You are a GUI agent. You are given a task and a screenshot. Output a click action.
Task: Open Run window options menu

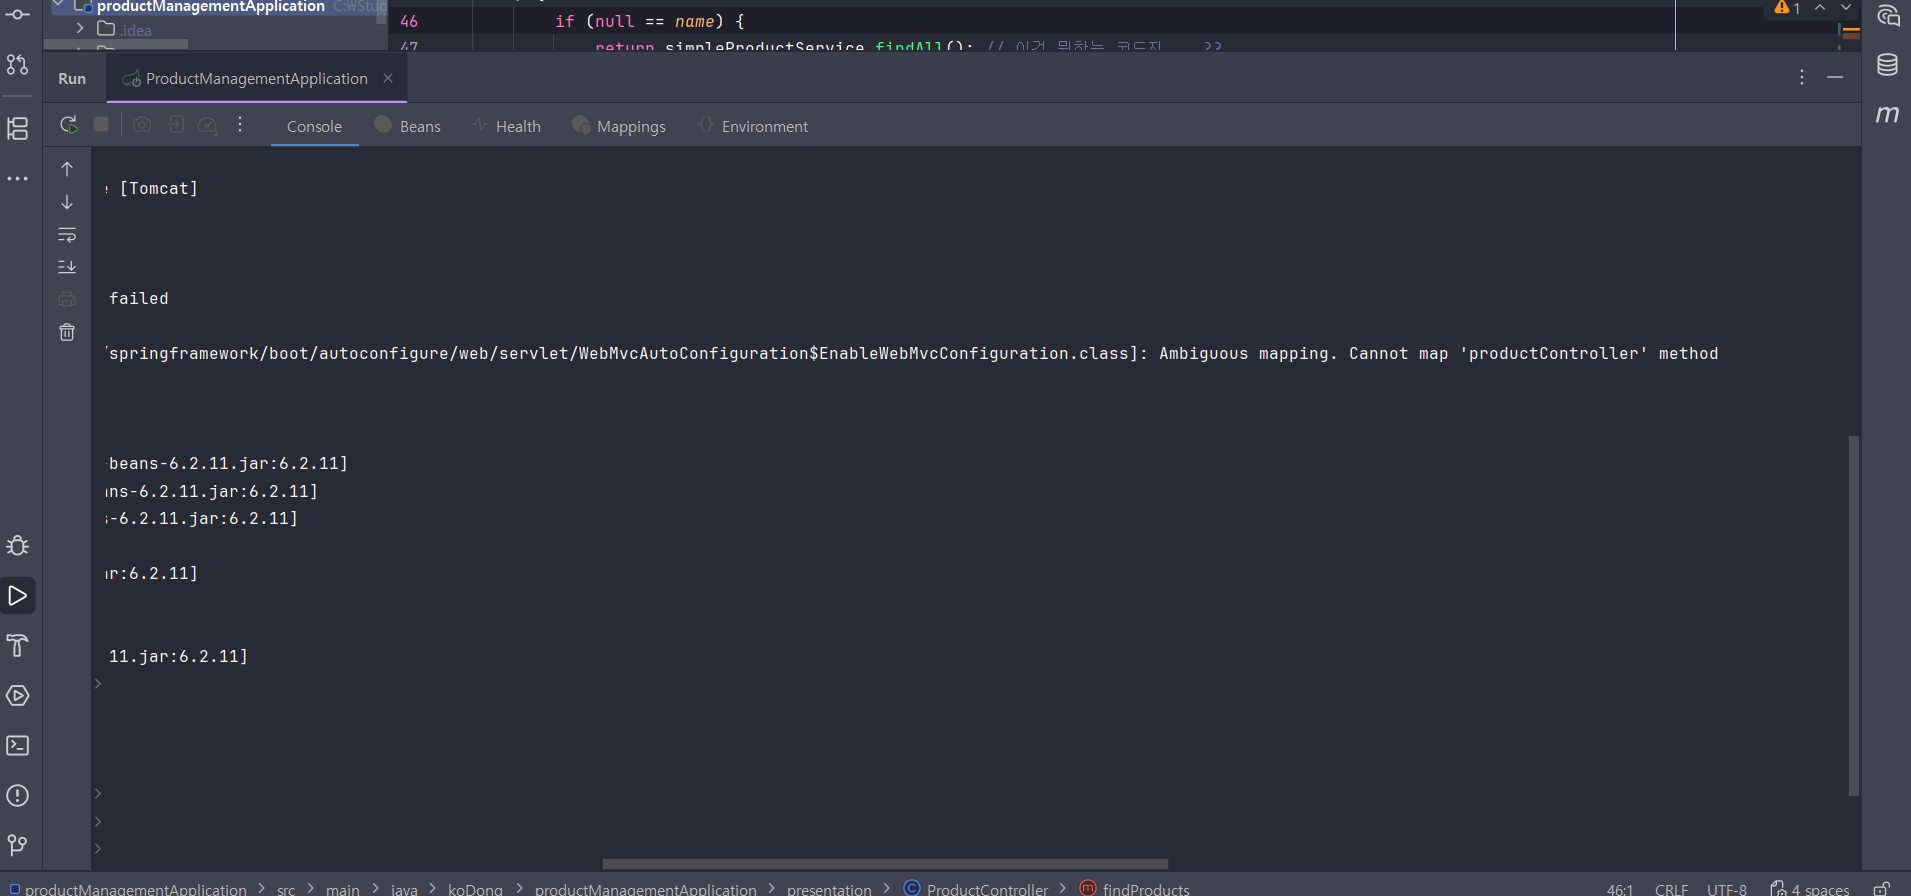tap(1802, 77)
